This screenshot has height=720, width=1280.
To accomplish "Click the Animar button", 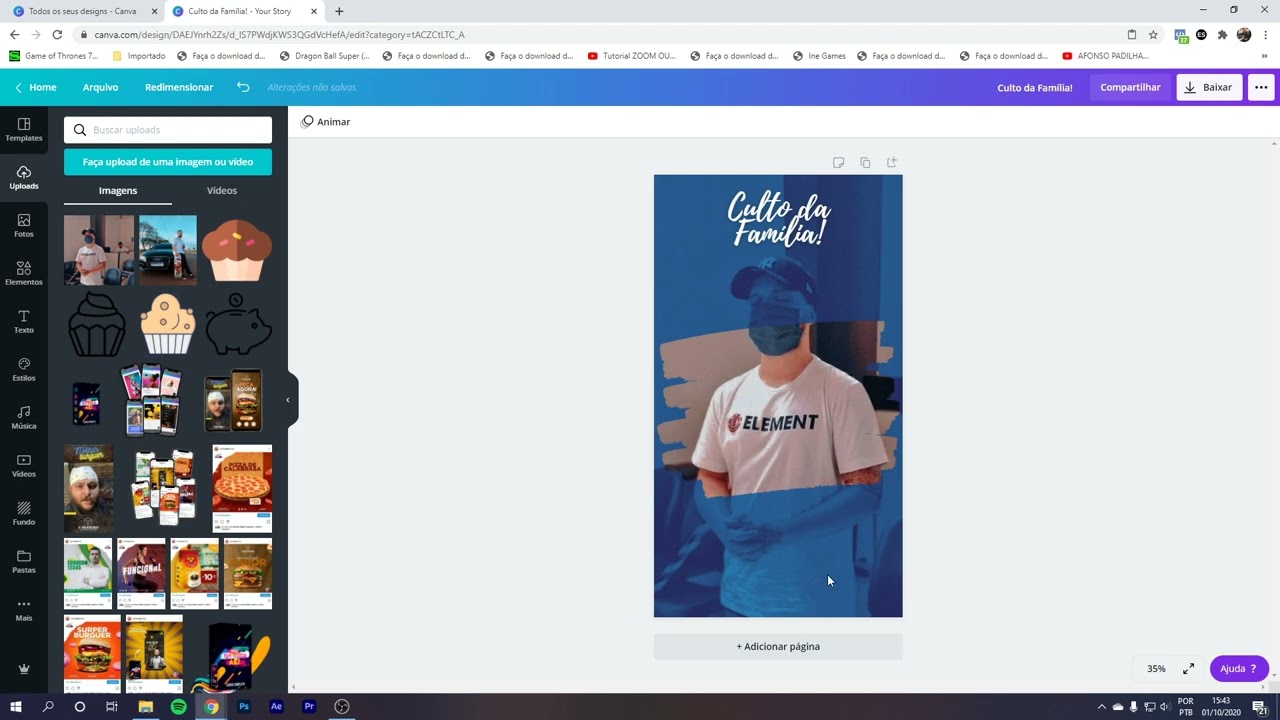I will (326, 122).
